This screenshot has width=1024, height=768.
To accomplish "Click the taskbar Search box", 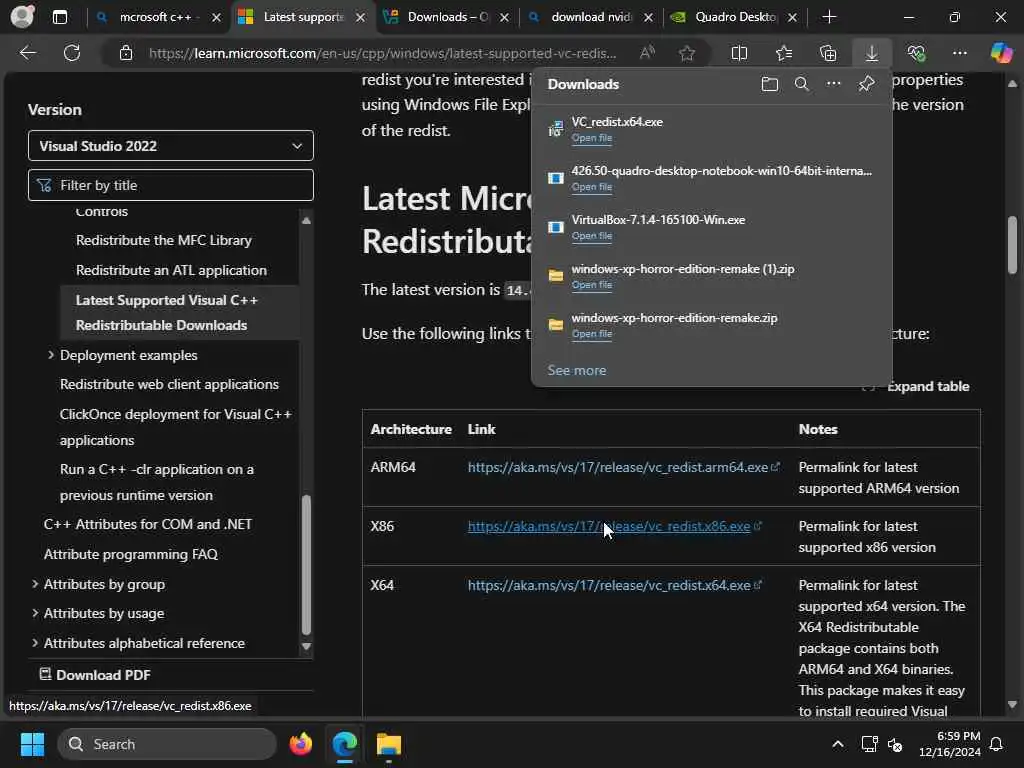I will click(x=167, y=744).
